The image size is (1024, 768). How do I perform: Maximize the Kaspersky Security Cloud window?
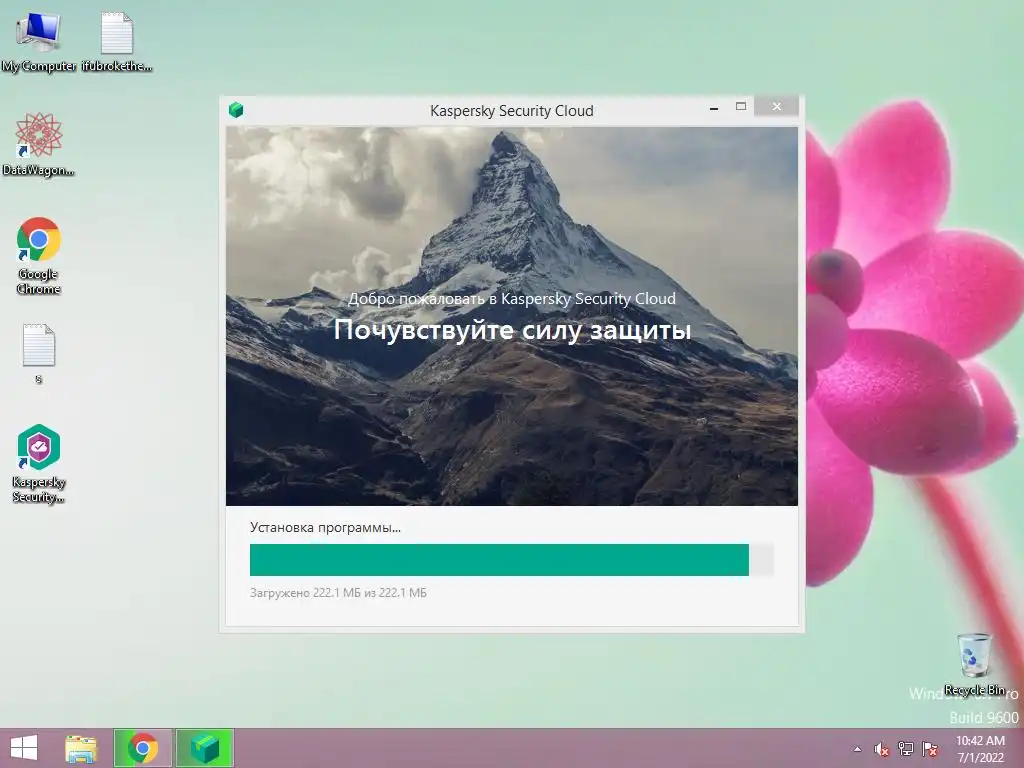pos(741,106)
